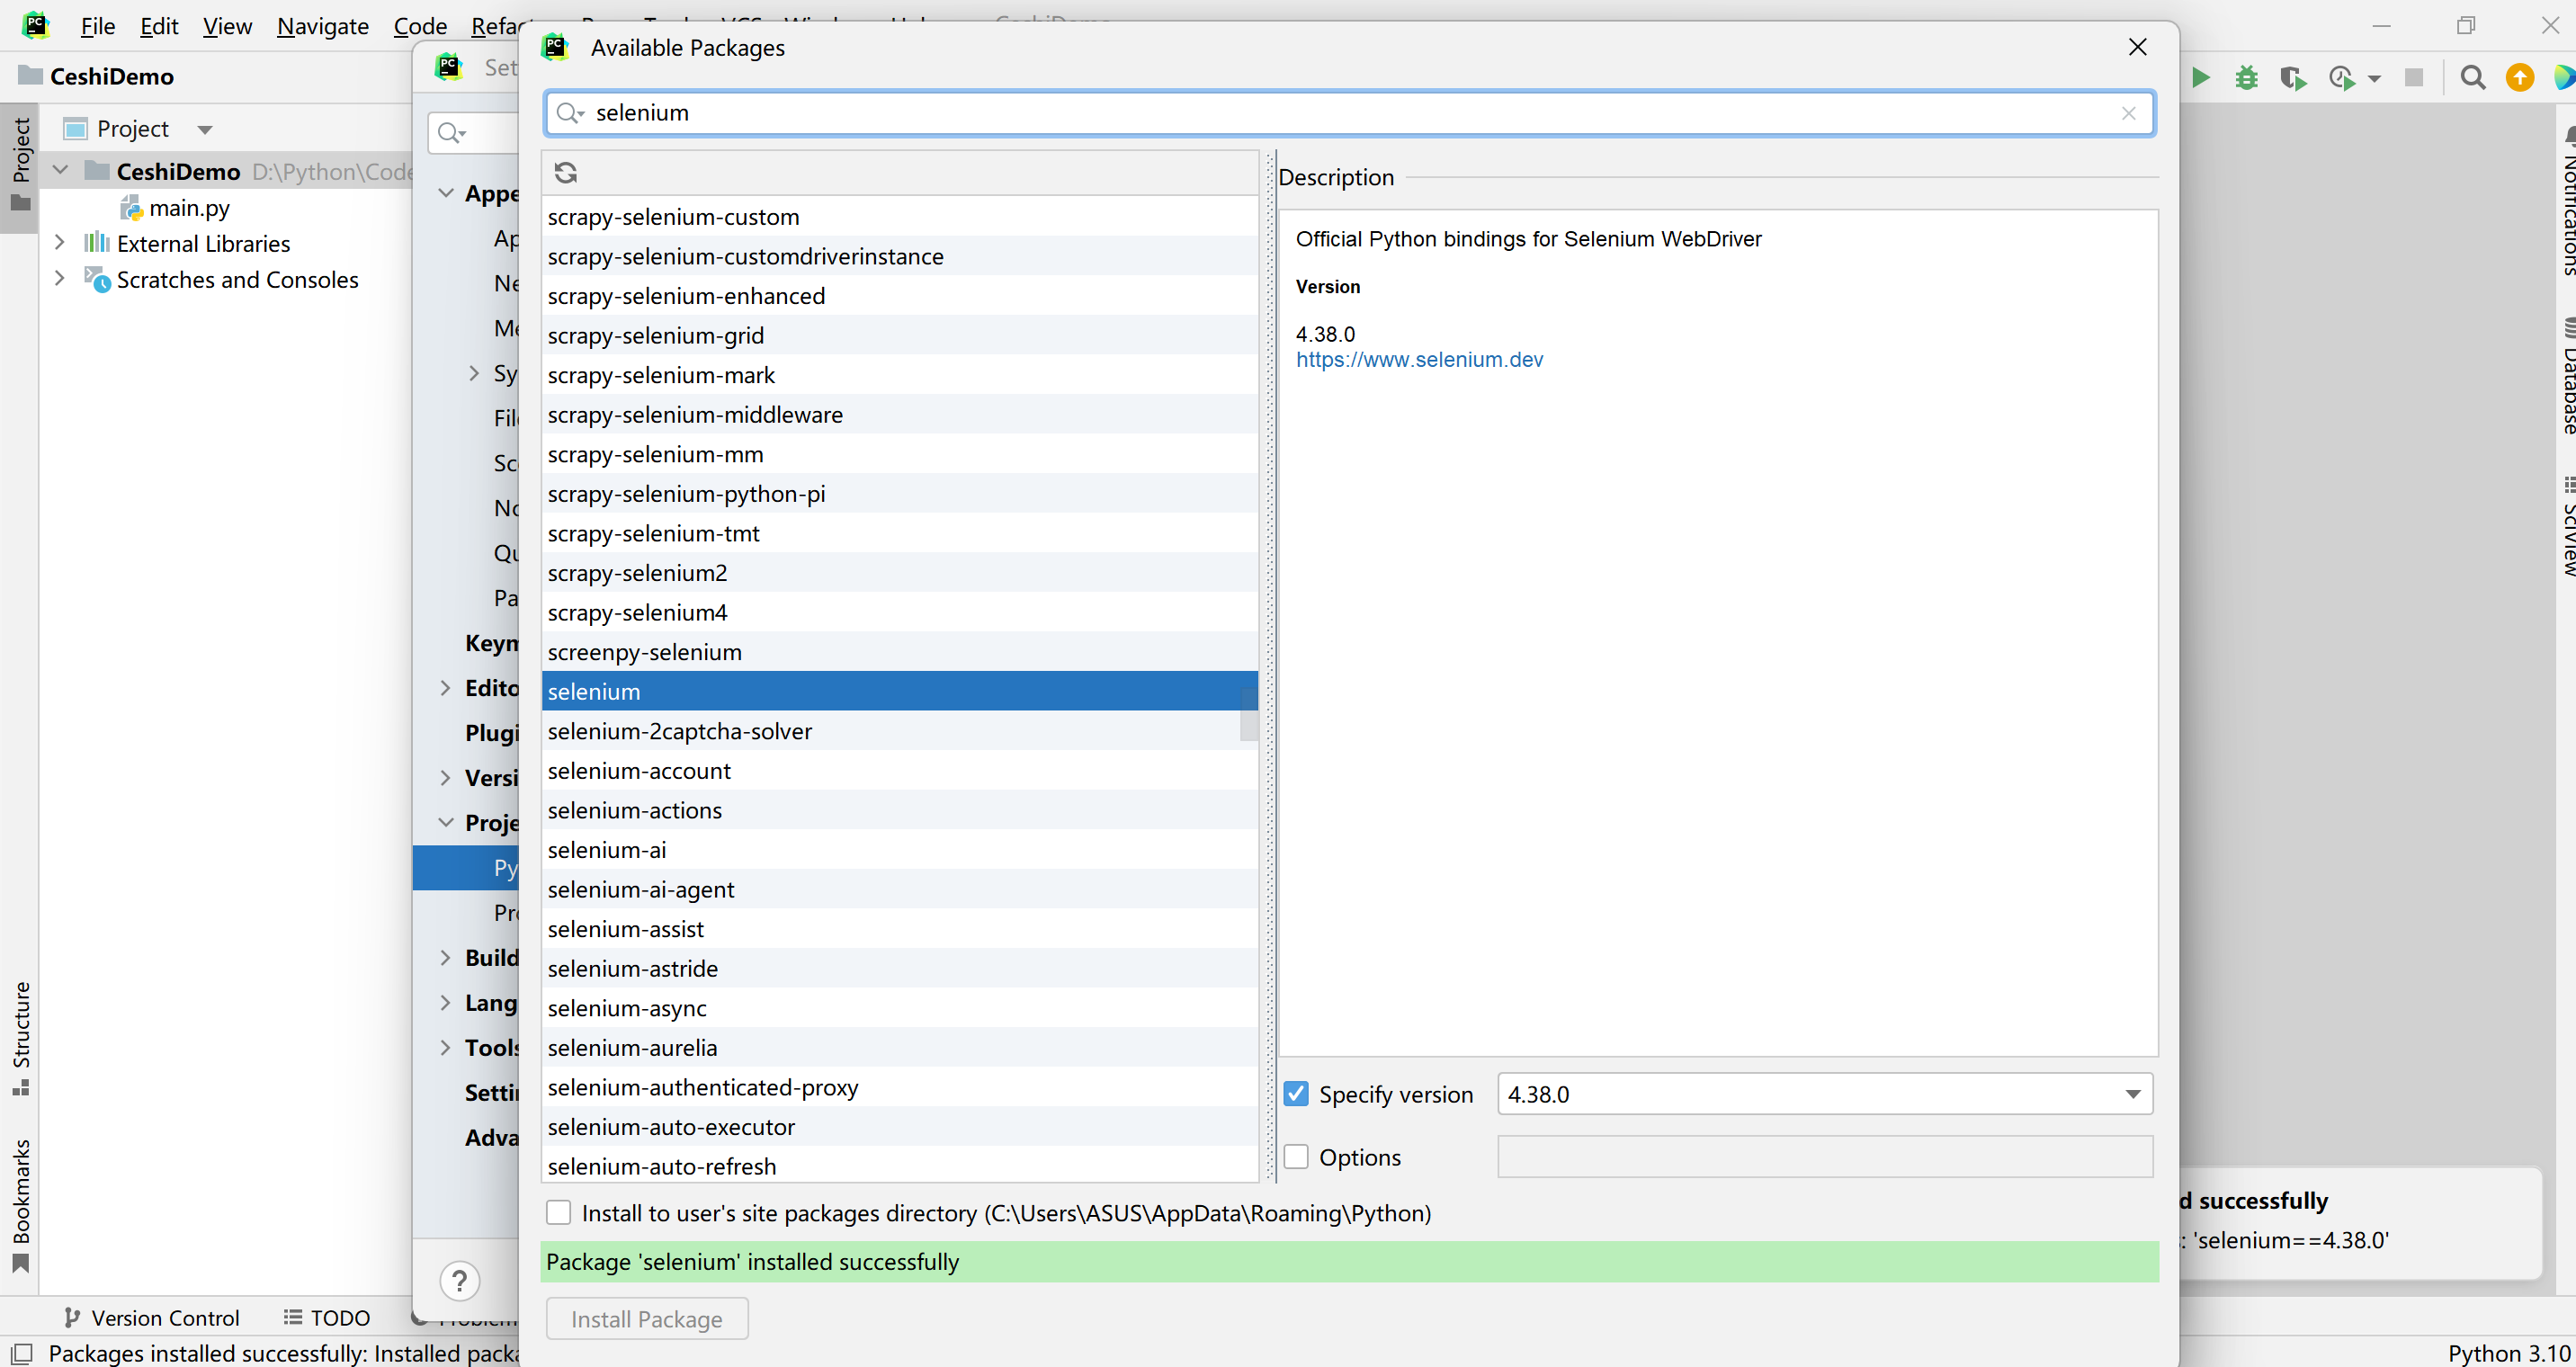This screenshot has height=1367, width=2576.
Task: Open the run configuration dropdown arrow
Action: coord(2374,78)
